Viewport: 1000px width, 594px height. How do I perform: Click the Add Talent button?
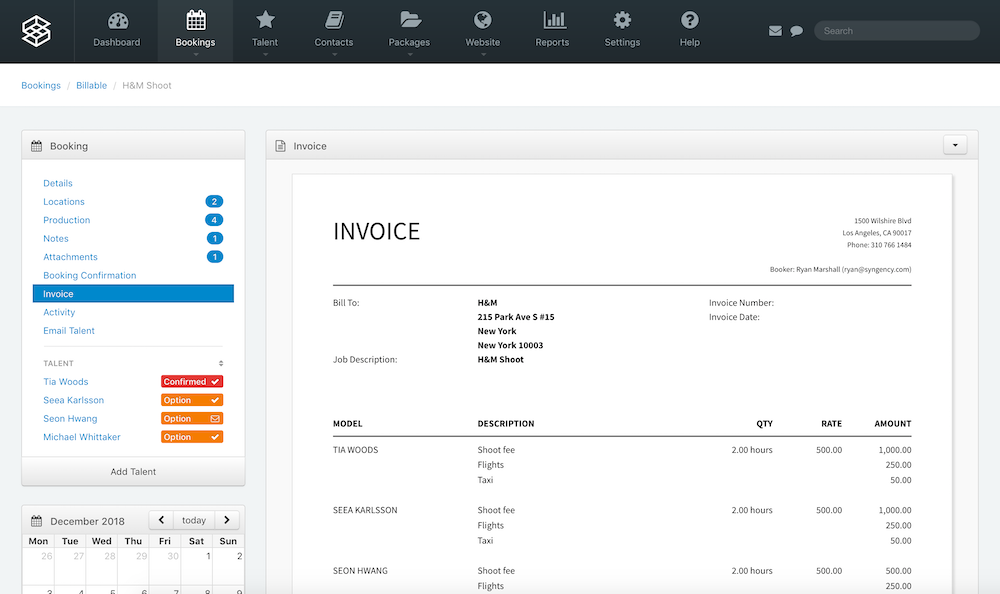tap(133, 471)
